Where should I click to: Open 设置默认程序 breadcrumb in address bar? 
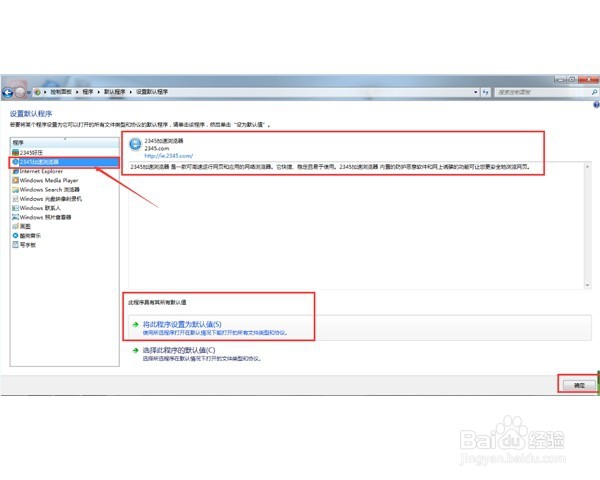[x=152, y=92]
